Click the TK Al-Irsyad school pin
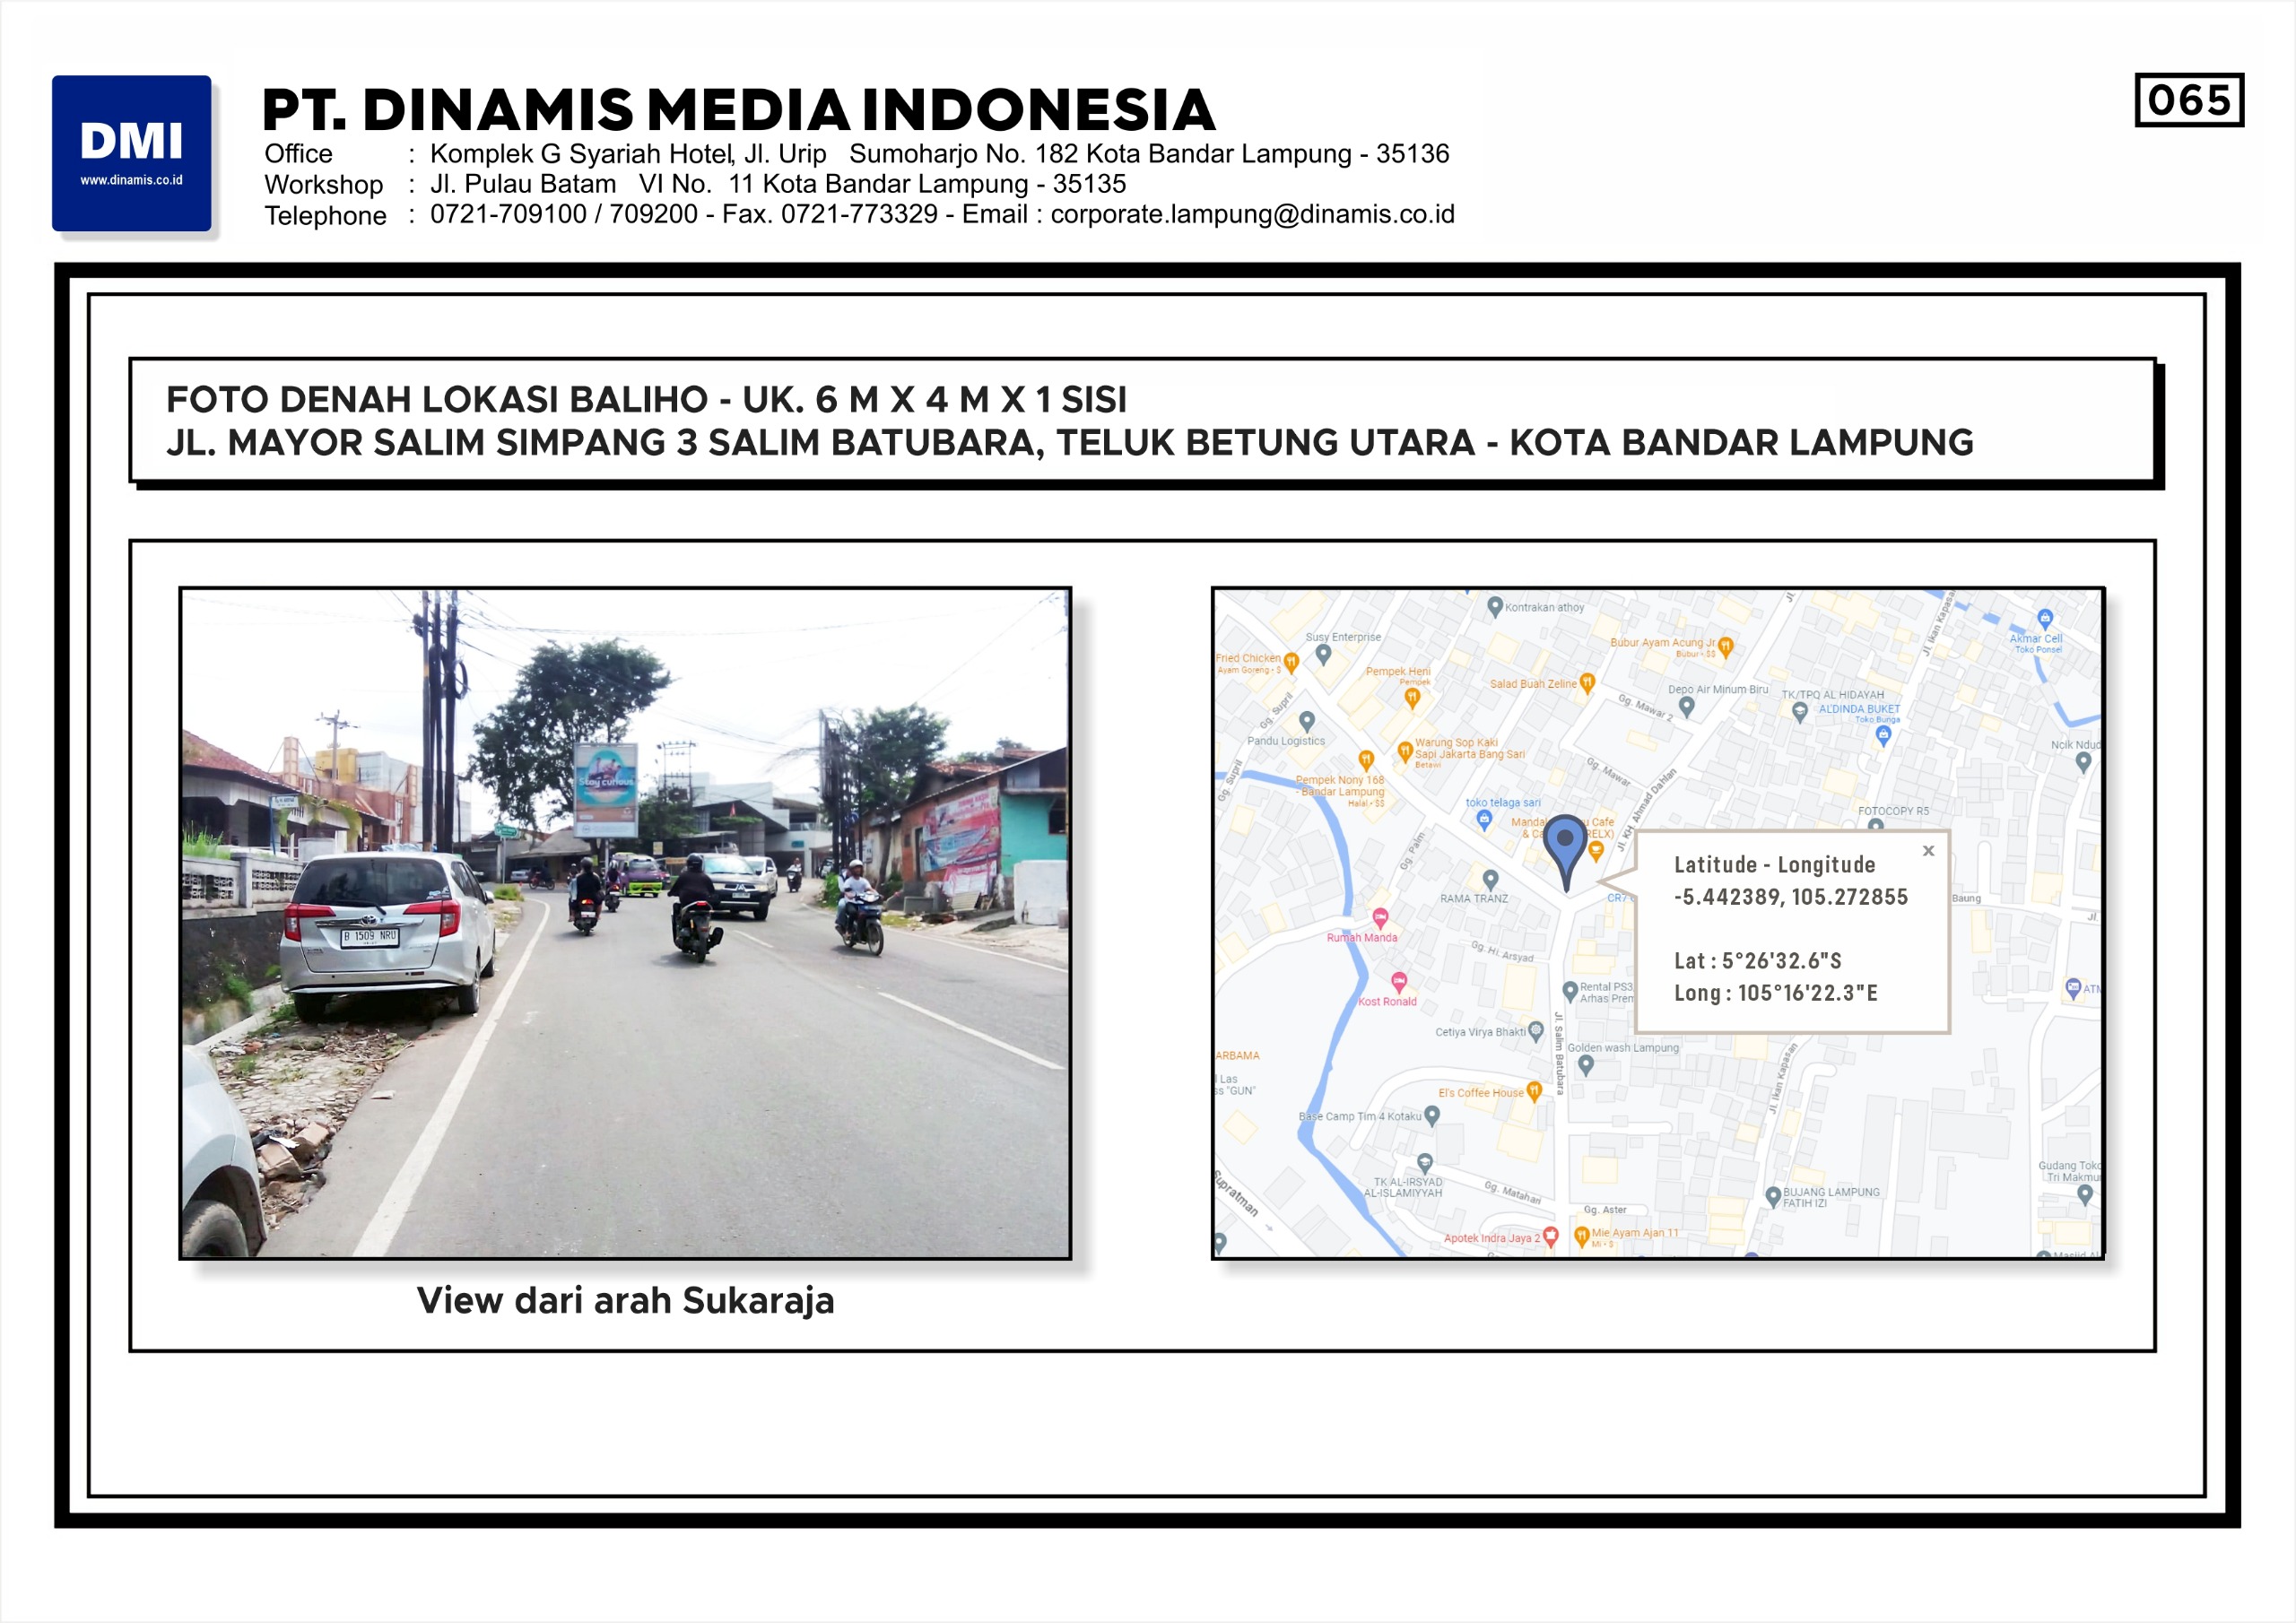Screen dimensions: 2296x1623 coord(1425,1163)
